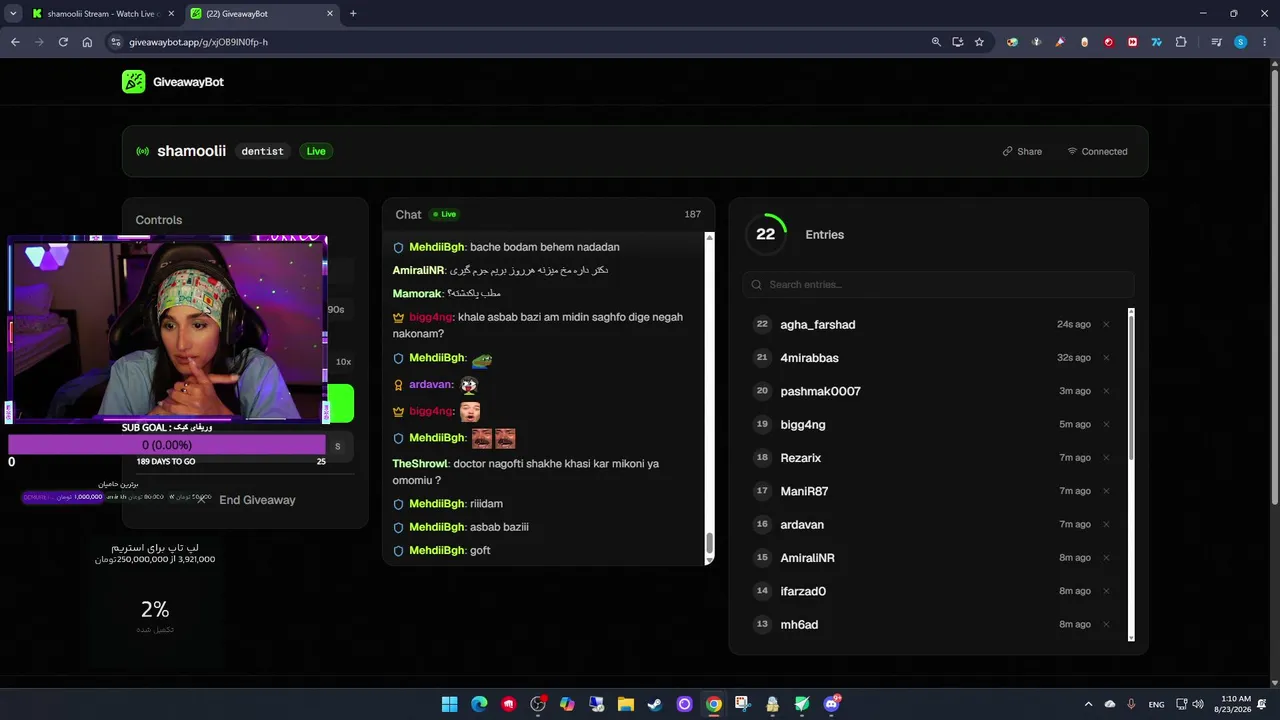Remove agha_farshad entry with its X
The width and height of the screenshot is (1280, 720).
[x=1106, y=324]
